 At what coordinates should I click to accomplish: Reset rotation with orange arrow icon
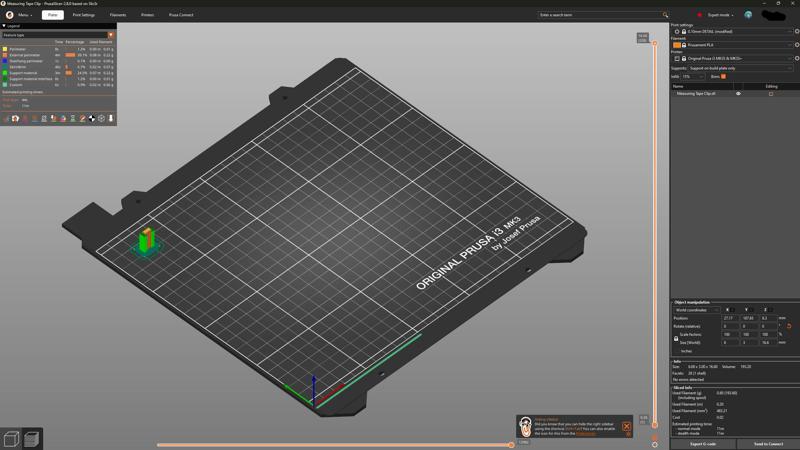coord(789,326)
